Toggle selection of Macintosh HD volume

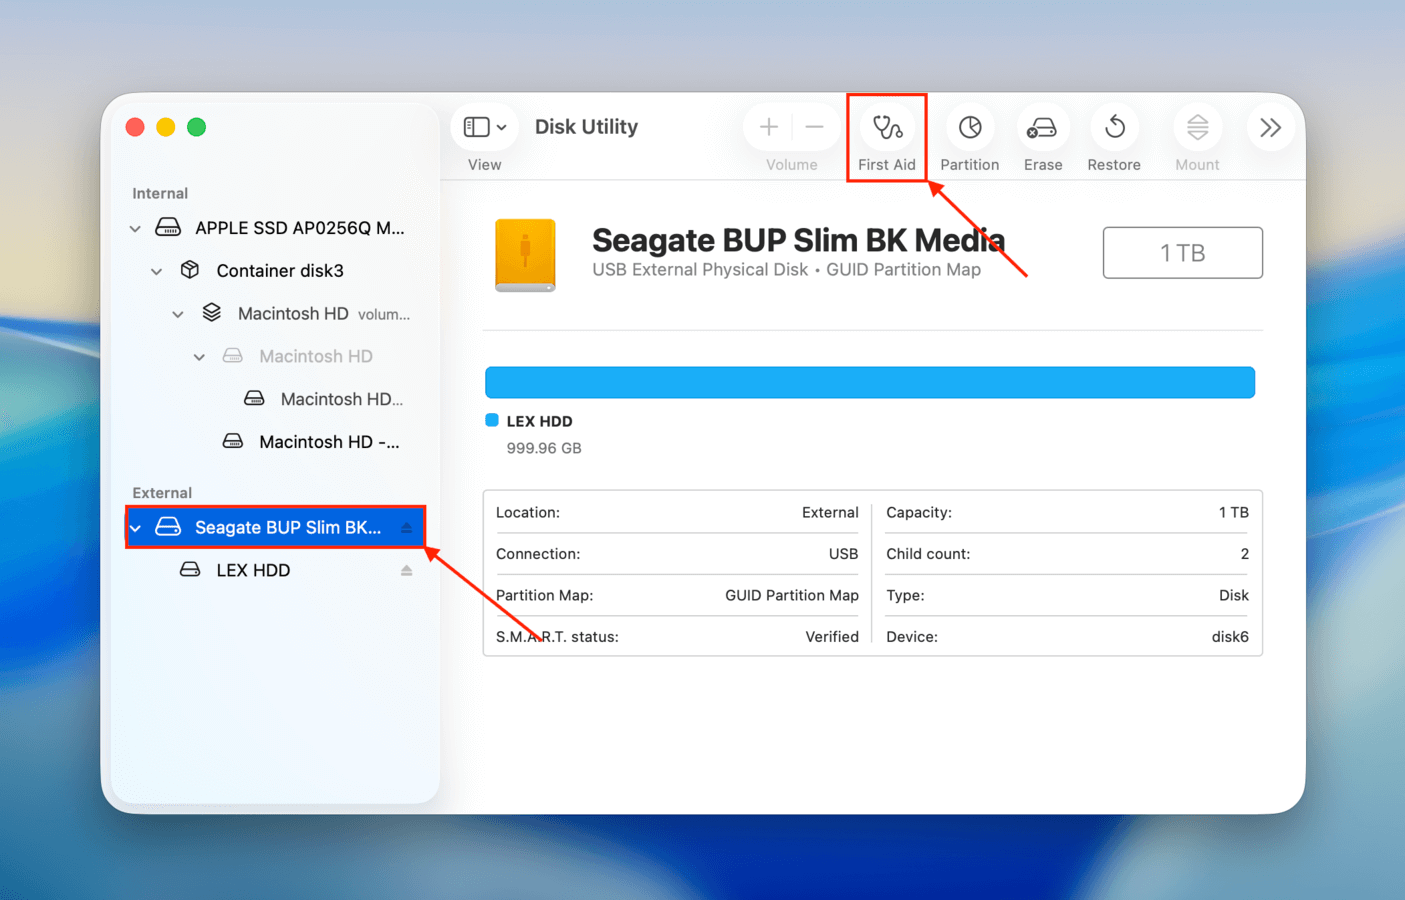tap(293, 313)
